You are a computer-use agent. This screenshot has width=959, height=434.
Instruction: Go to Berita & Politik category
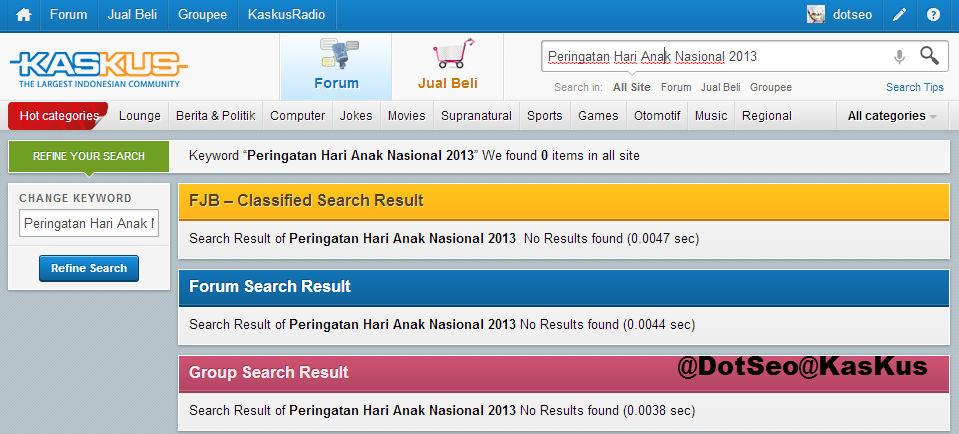[215, 116]
